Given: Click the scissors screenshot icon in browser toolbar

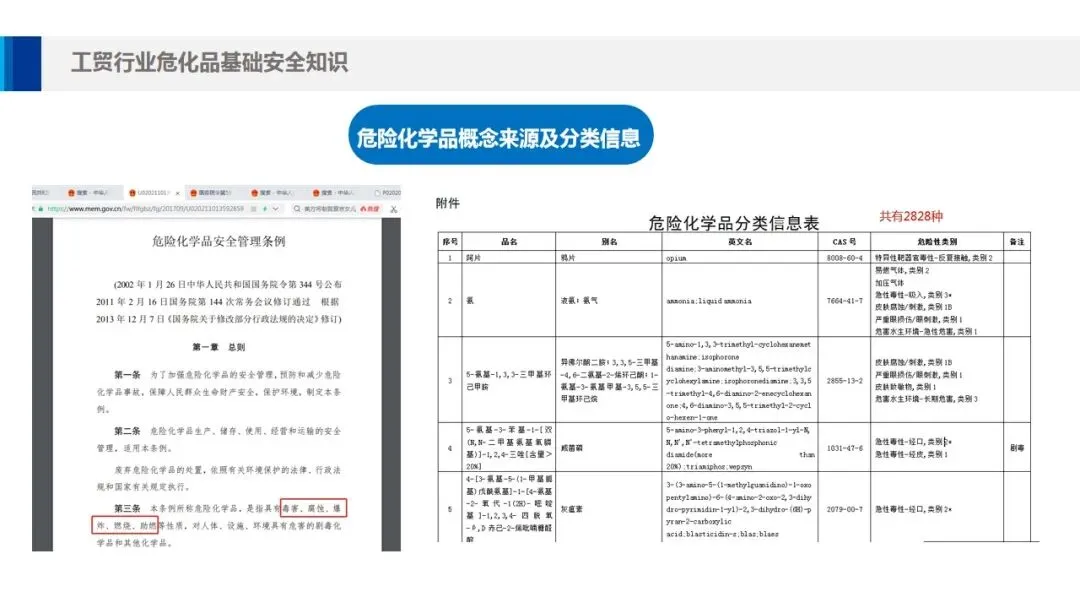Looking at the screenshot, I should [393, 209].
